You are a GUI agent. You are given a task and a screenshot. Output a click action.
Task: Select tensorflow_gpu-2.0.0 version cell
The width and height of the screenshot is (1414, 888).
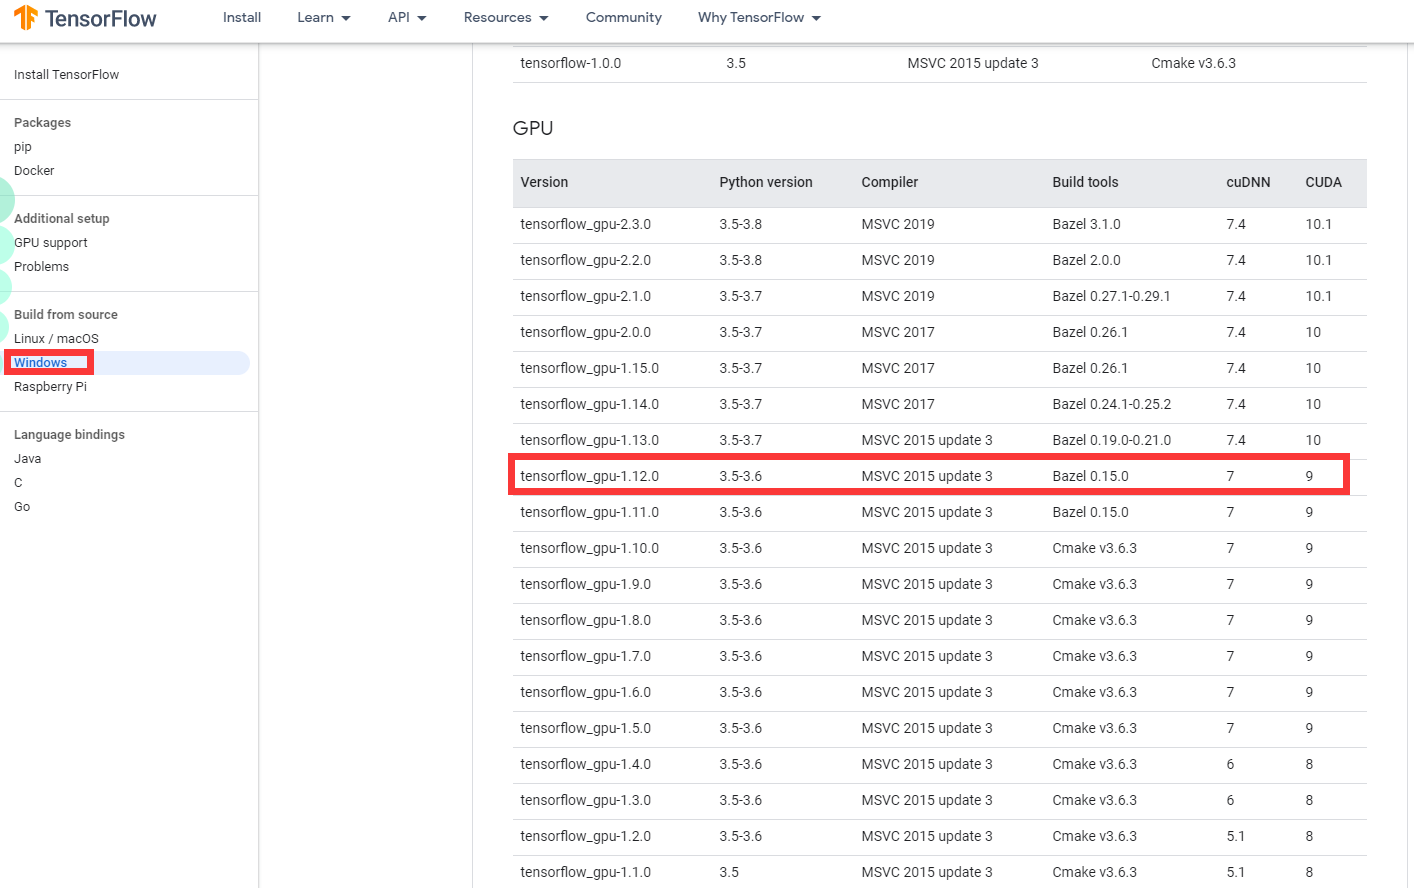[586, 332]
